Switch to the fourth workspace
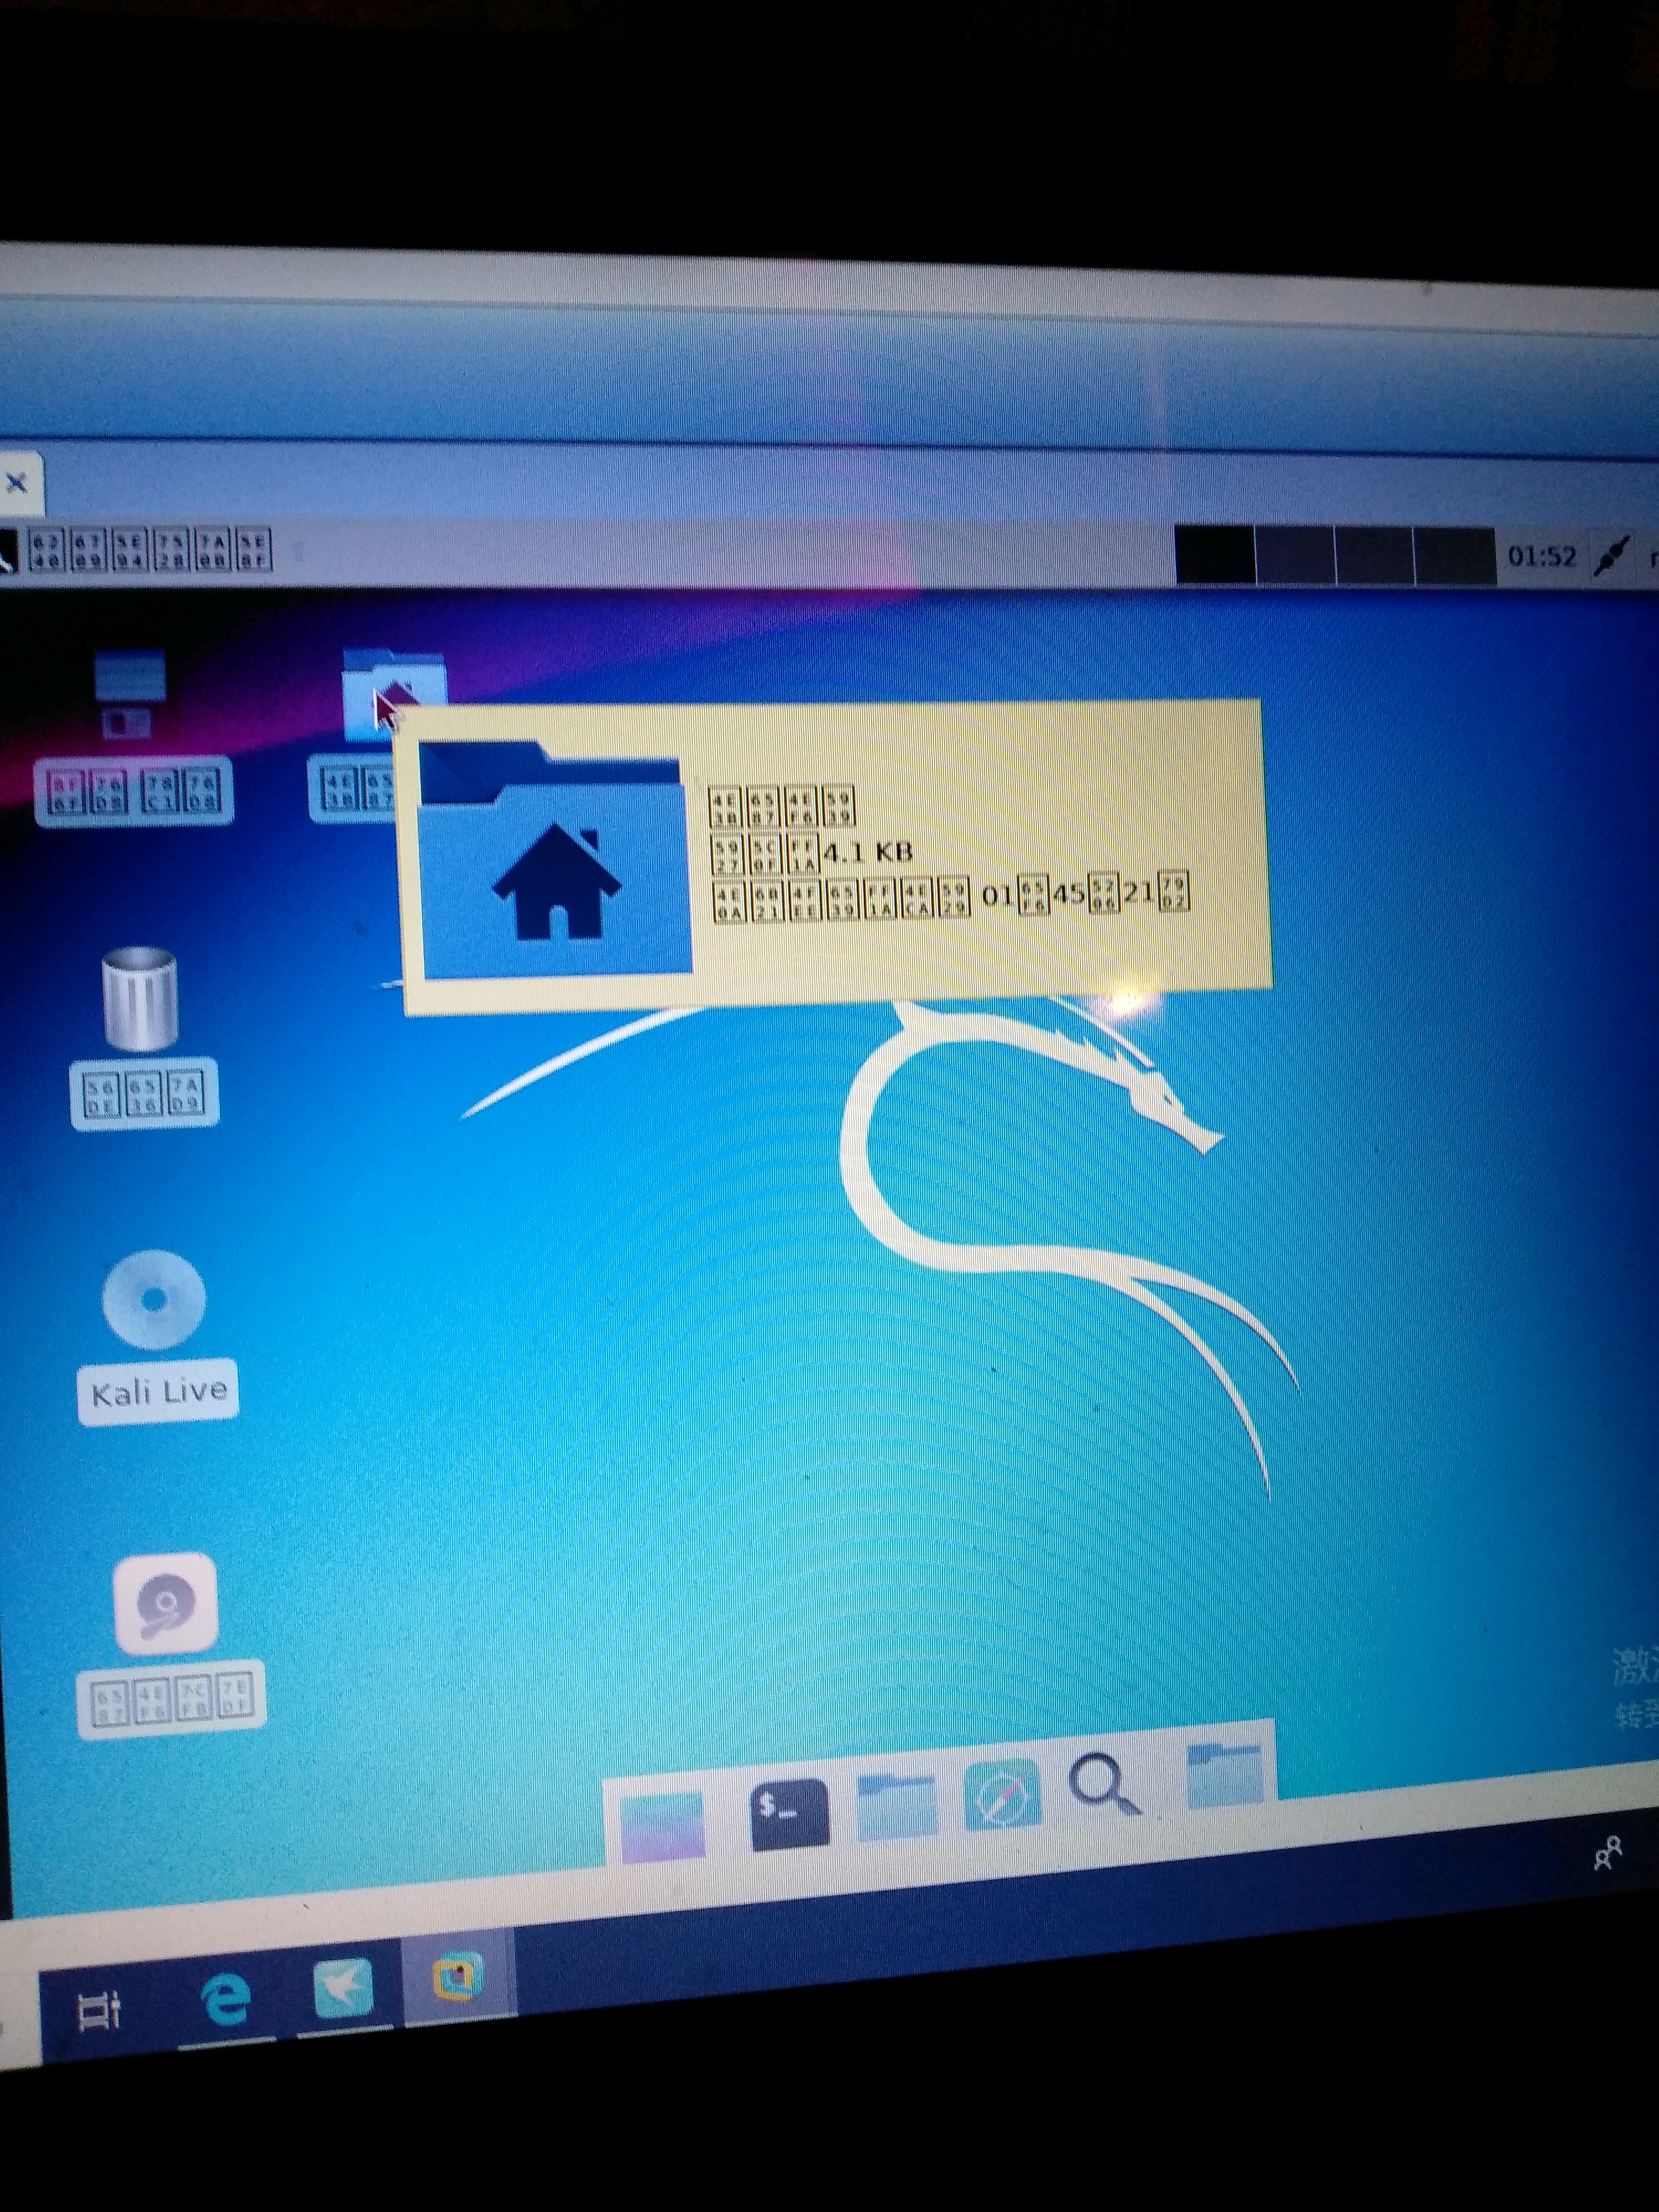Image resolution: width=1659 pixels, height=2212 pixels. click(1454, 556)
